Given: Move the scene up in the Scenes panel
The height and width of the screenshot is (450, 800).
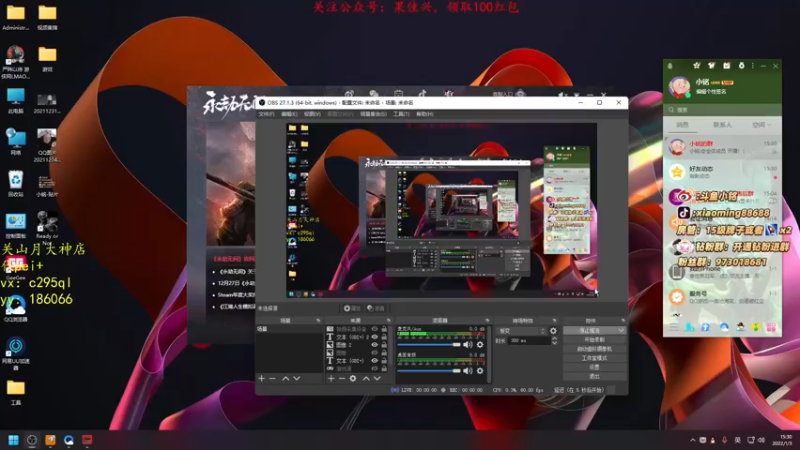Looking at the screenshot, I should (286, 379).
